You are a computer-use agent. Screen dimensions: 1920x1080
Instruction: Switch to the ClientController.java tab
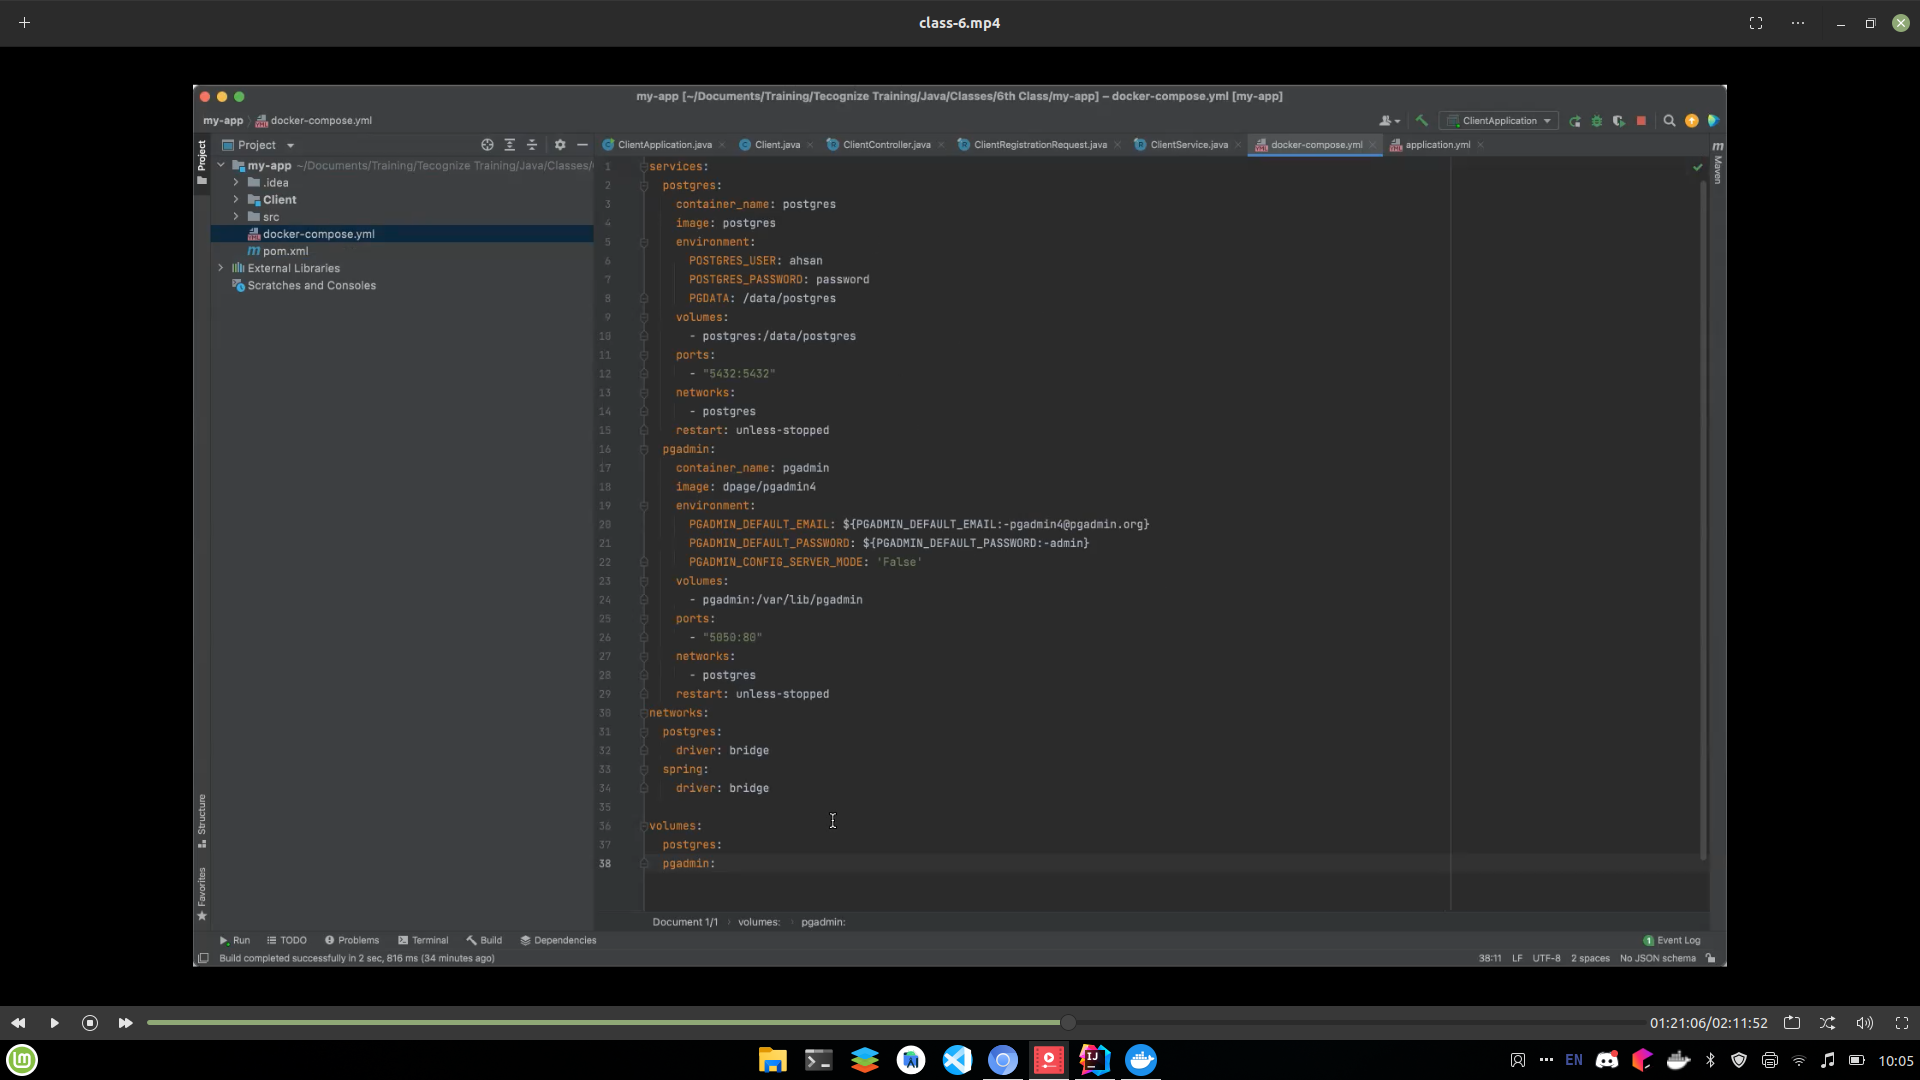[x=886, y=145]
